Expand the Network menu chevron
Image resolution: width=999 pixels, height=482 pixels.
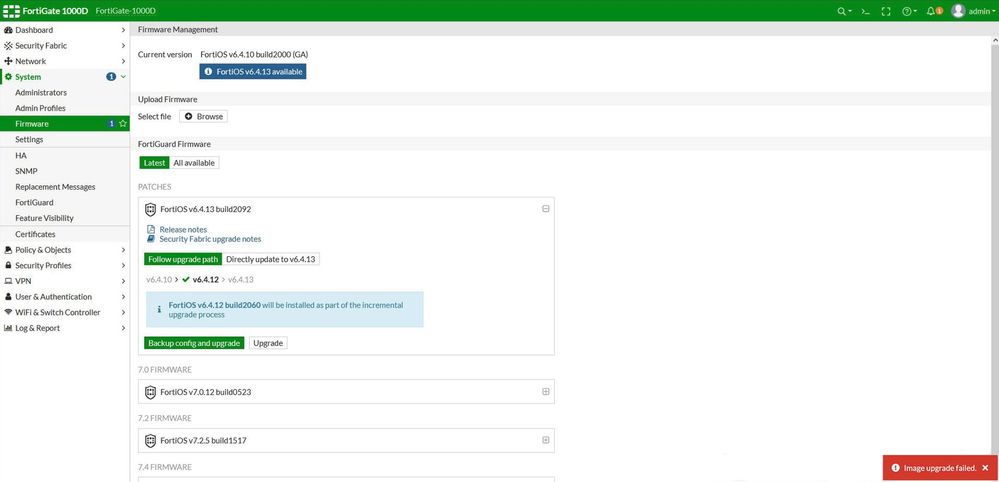point(123,61)
